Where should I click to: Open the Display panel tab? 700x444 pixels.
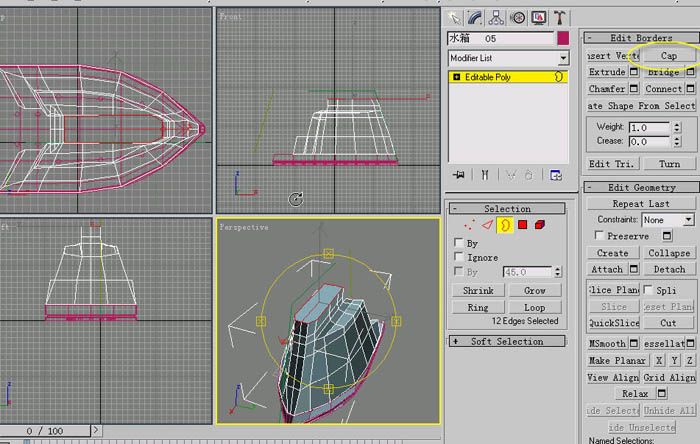click(539, 18)
